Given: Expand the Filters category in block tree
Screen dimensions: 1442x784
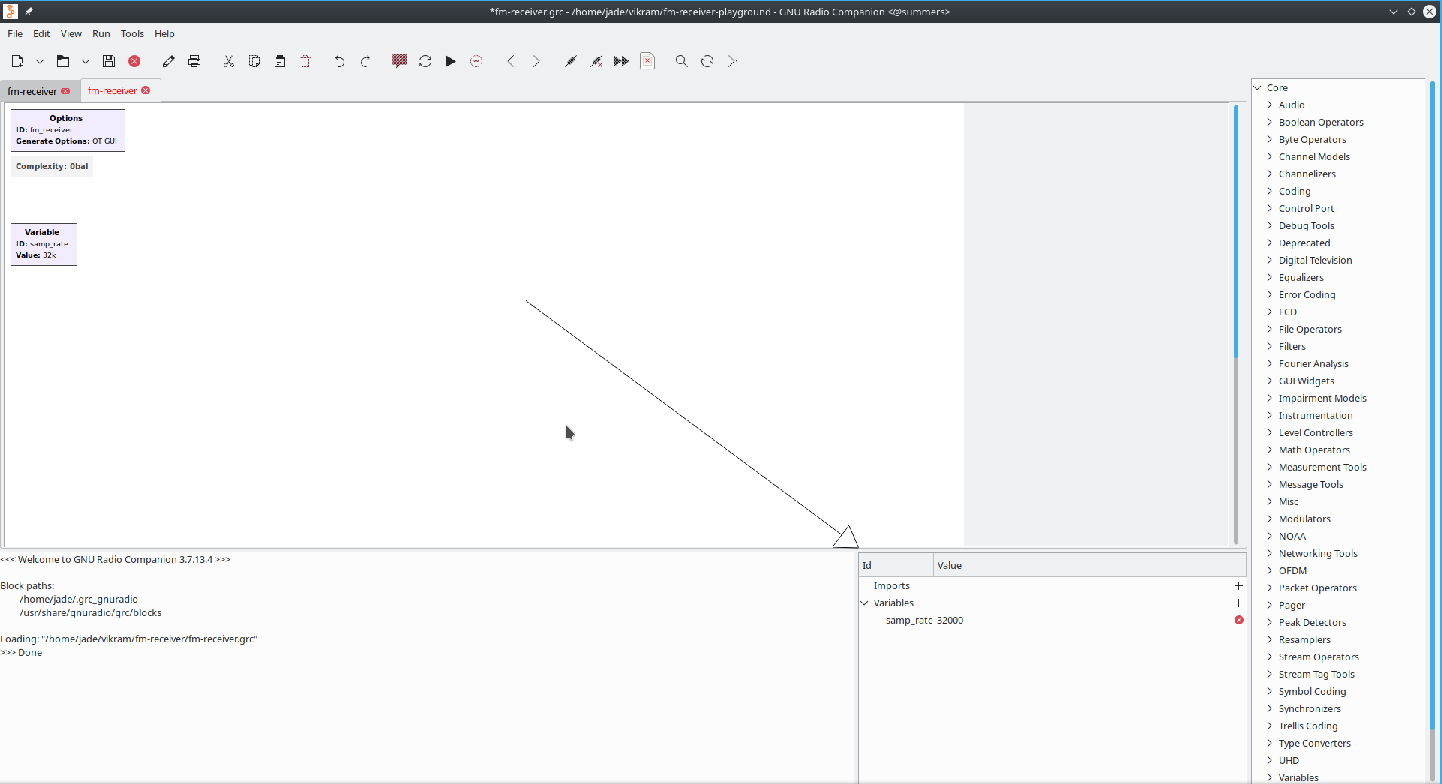Looking at the screenshot, I should point(1270,346).
